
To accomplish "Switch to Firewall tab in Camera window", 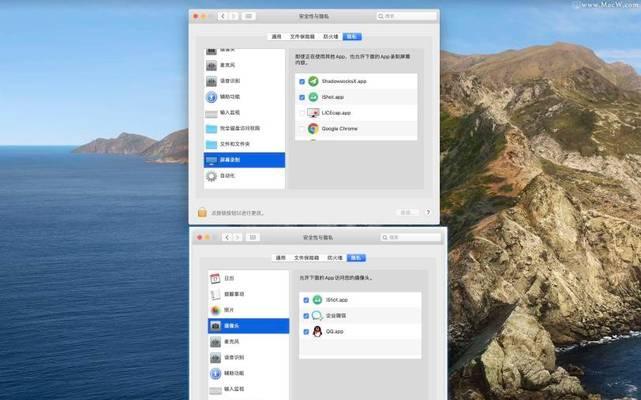I will (335, 258).
